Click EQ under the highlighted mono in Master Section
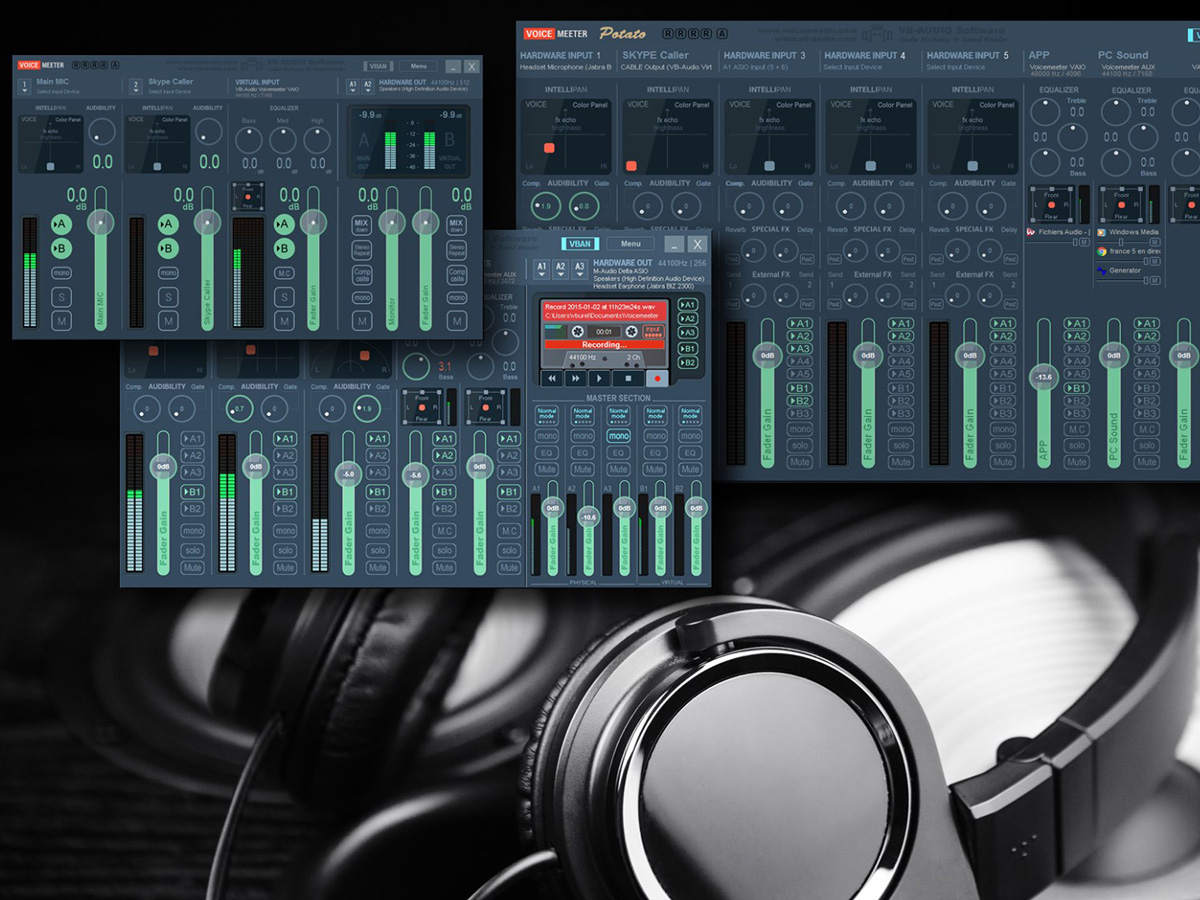 click(619, 453)
